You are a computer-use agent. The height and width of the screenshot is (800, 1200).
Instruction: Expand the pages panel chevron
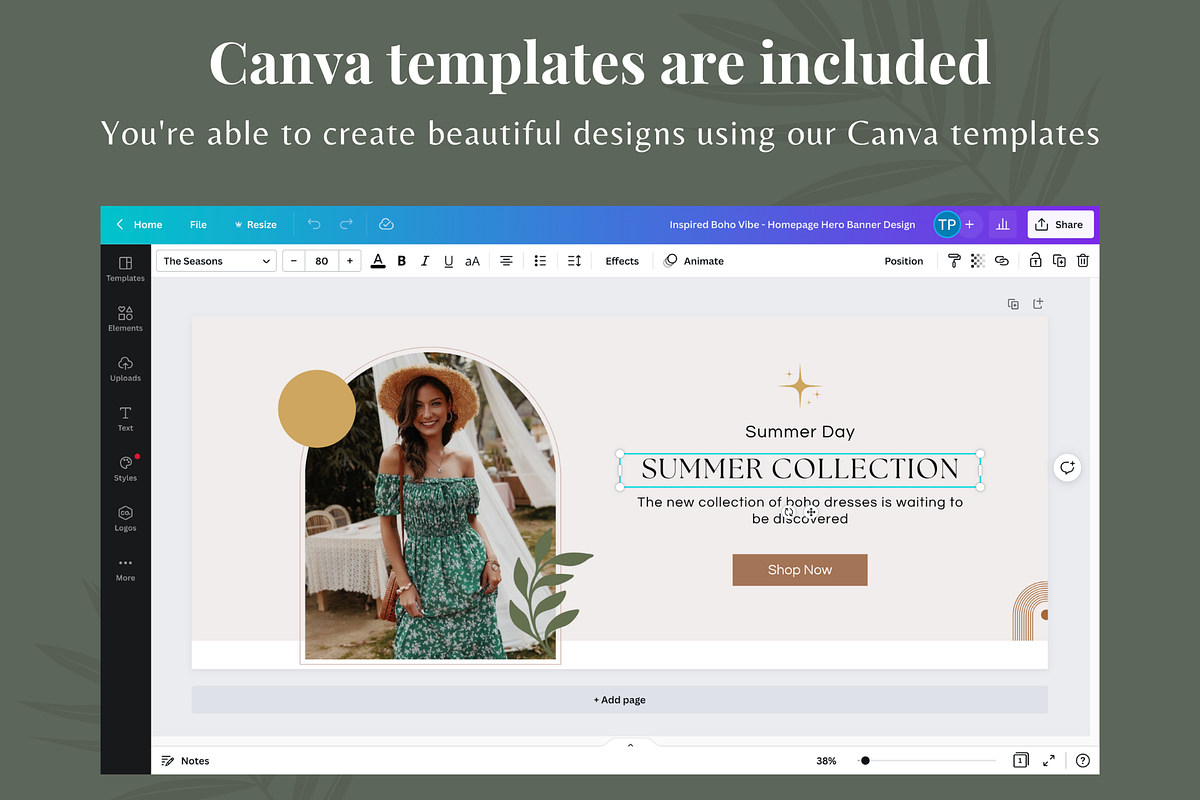click(x=630, y=745)
